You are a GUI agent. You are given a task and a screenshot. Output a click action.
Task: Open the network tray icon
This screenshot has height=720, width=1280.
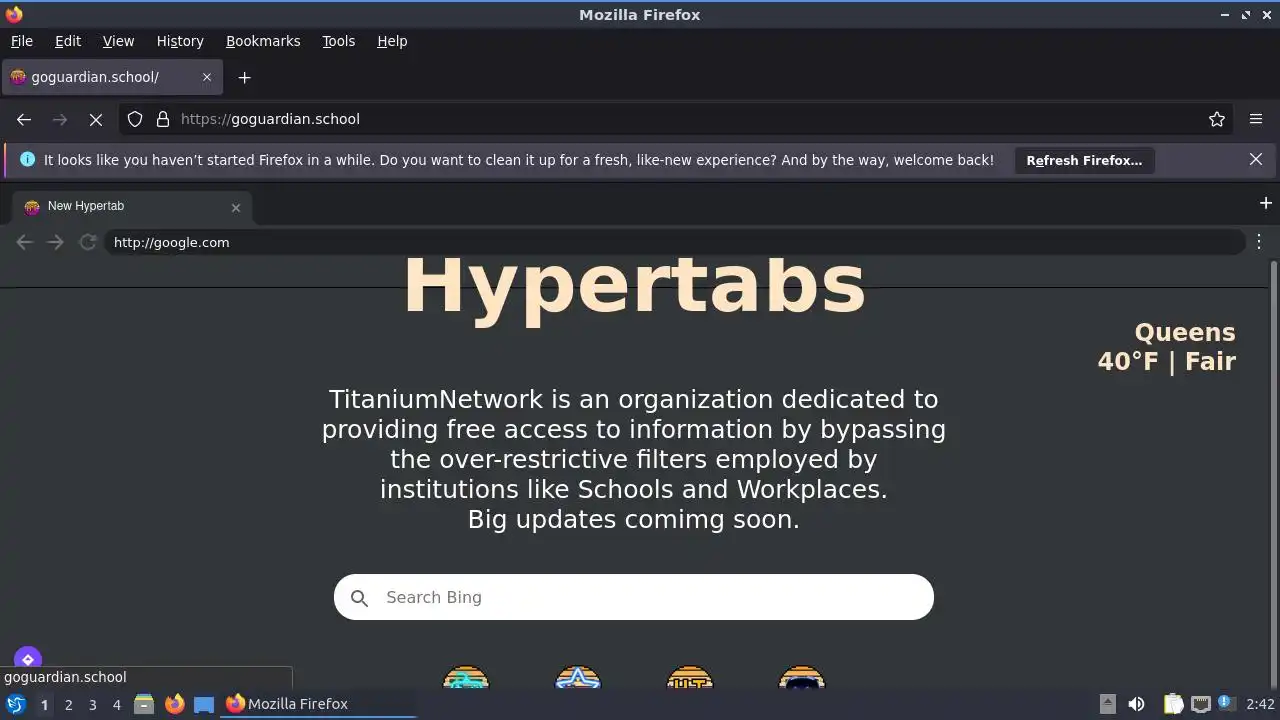(1200, 704)
